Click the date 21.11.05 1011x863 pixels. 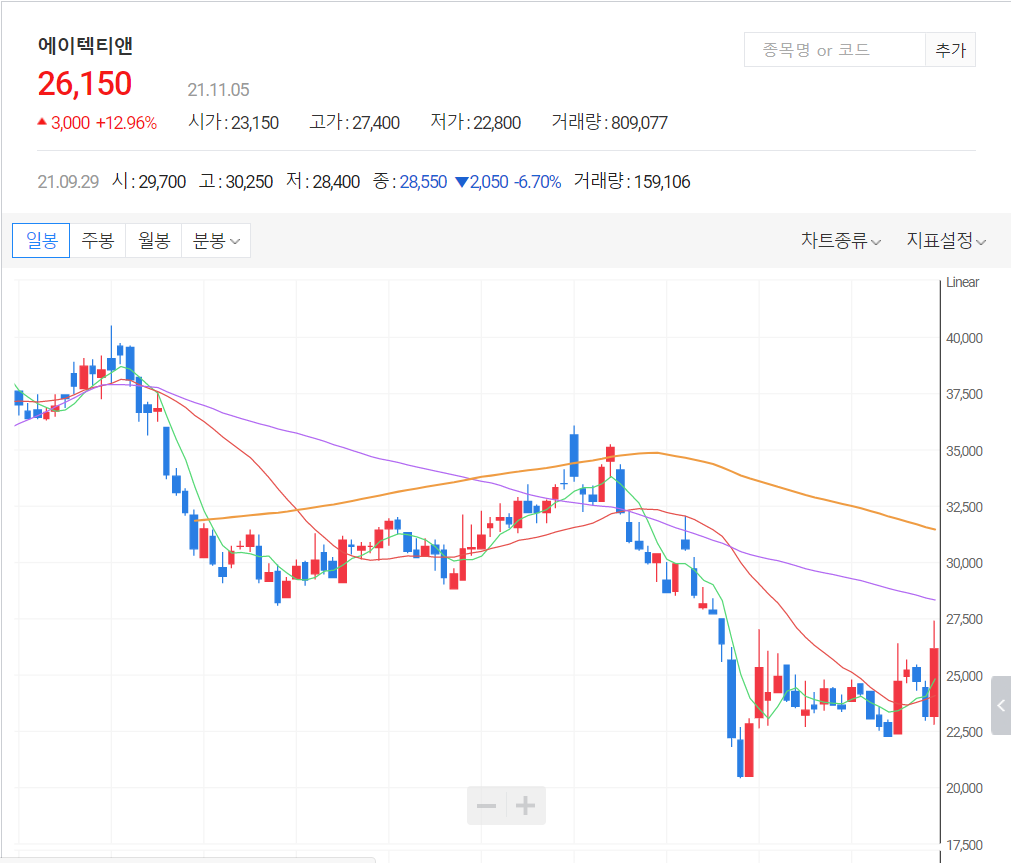click(218, 90)
